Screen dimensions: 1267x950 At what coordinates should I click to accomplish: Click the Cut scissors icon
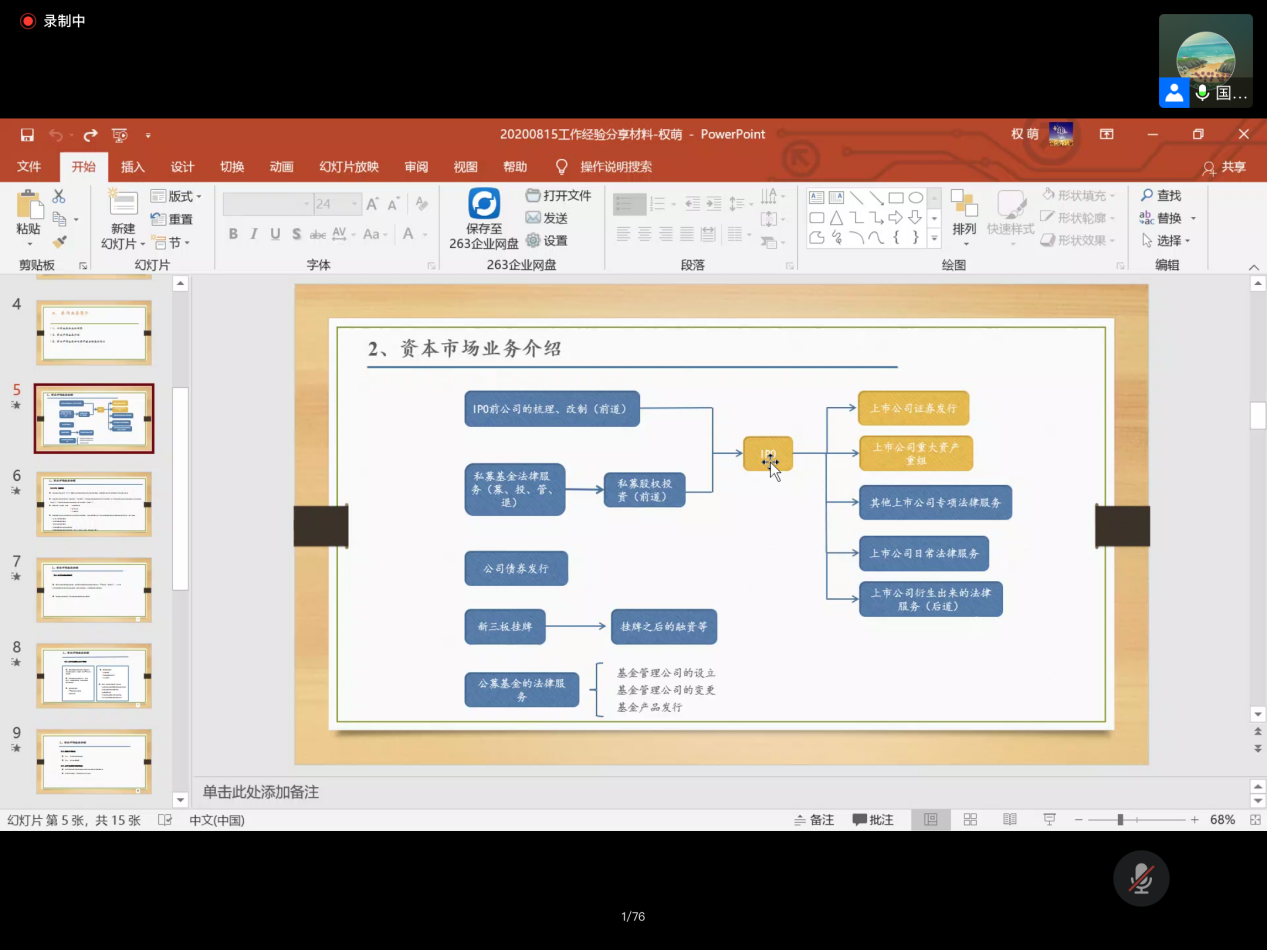[x=59, y=197]
